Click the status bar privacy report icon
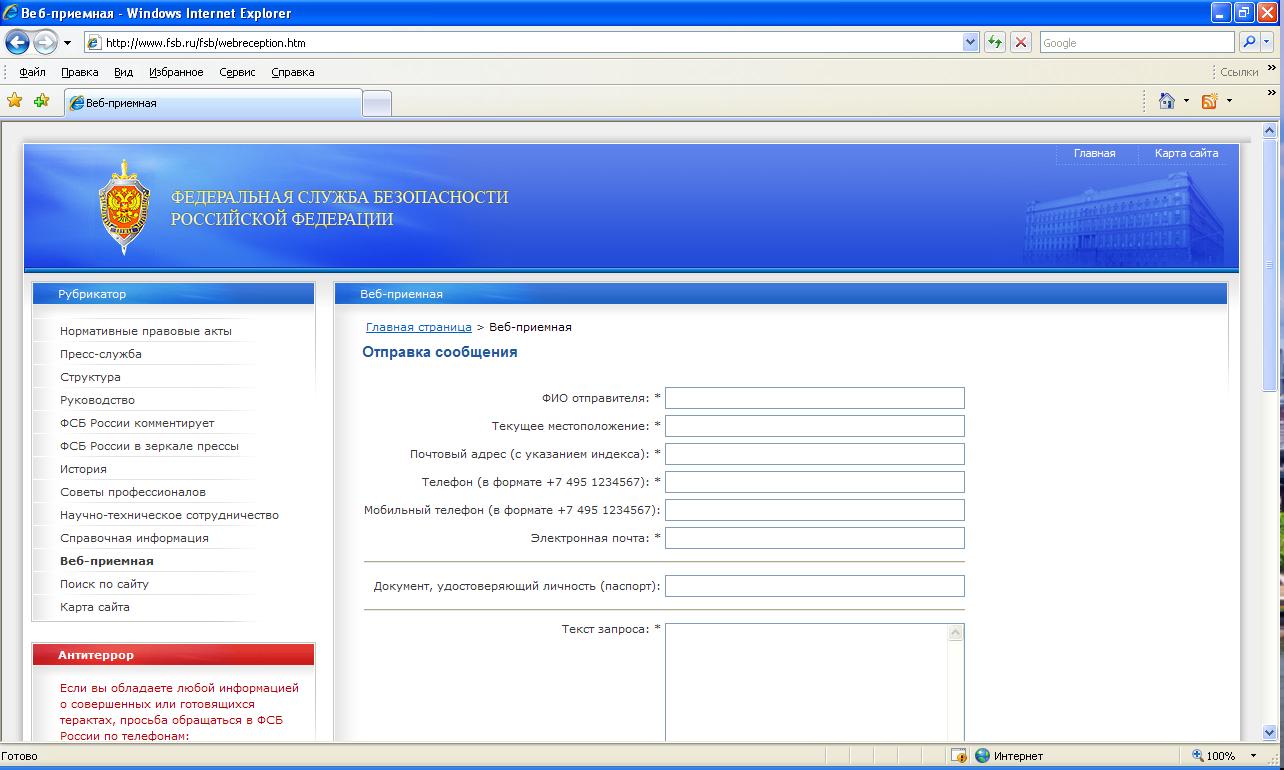The image size is (1284, 770). (x=958, y=756)
